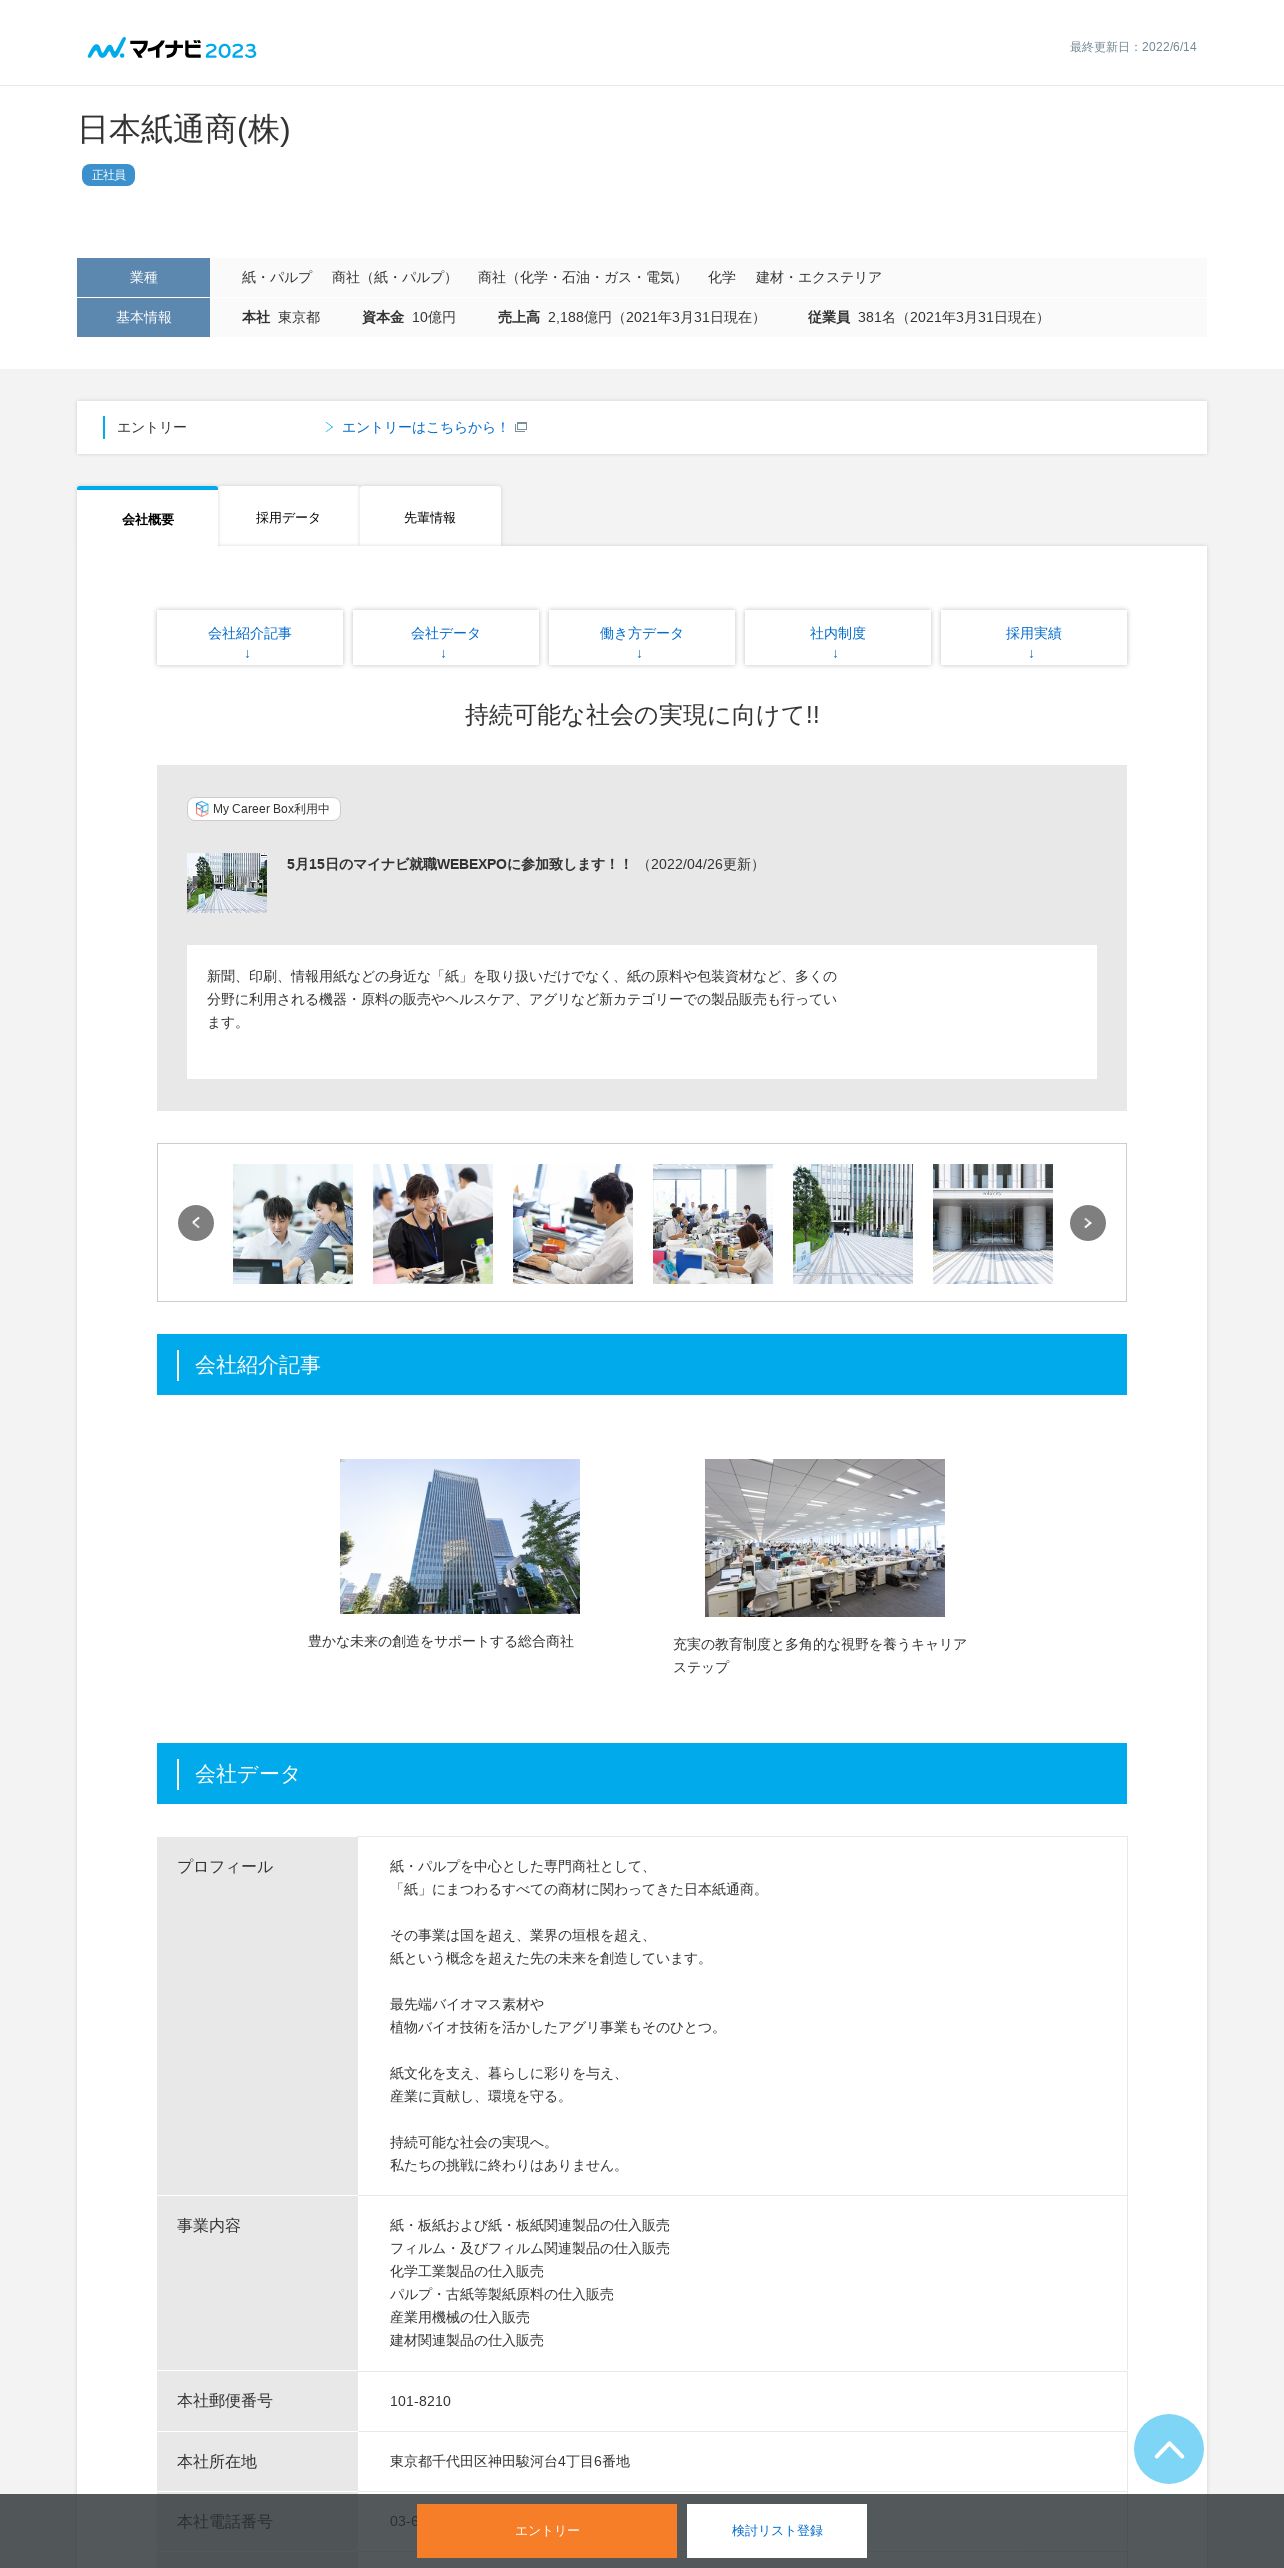This screenshot has height=2568, width=1284.
Task: Click the 本社所在地 row label
Action: [x=217, y=2461]
